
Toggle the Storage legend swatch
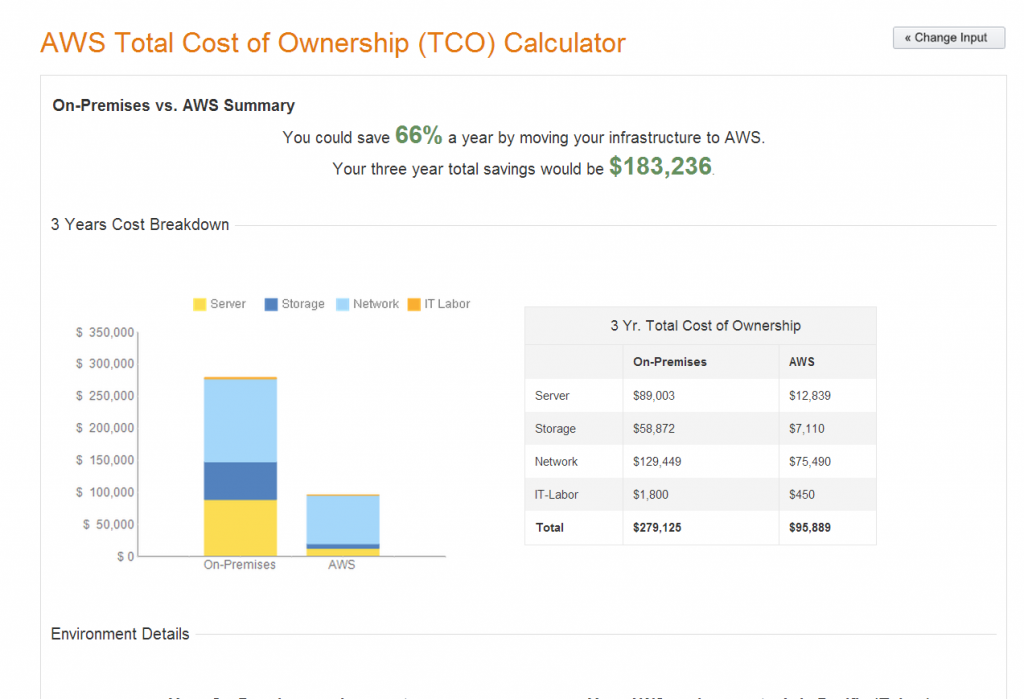click(270, 303)
